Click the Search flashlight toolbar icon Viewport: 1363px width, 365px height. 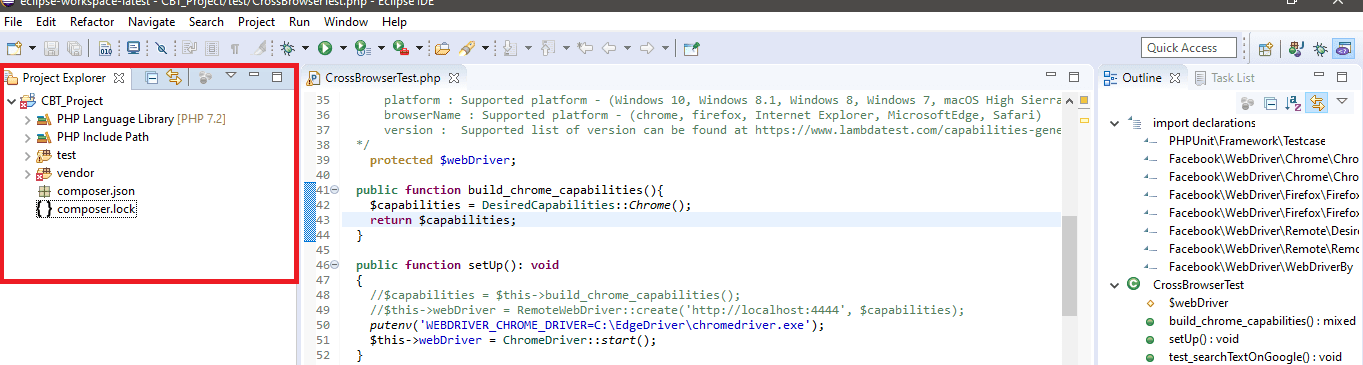point(467,47)
